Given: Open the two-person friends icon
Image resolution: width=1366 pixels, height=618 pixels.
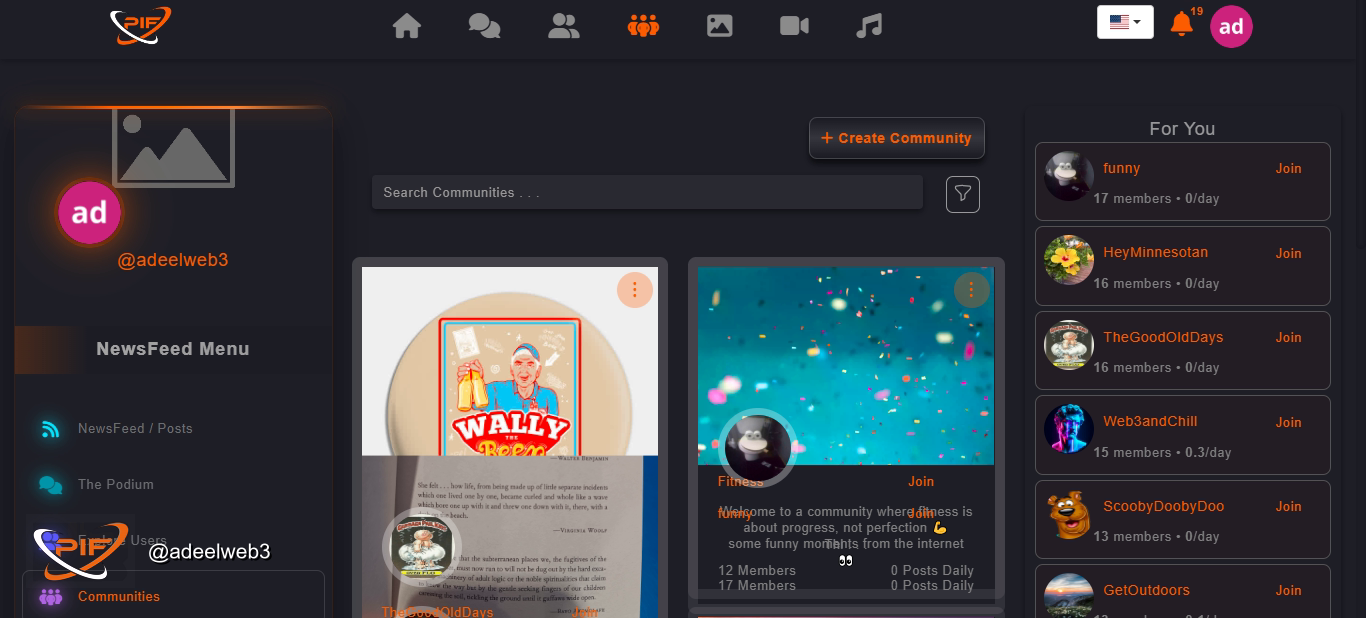Looking at the screenshot, I should (564, 26).
